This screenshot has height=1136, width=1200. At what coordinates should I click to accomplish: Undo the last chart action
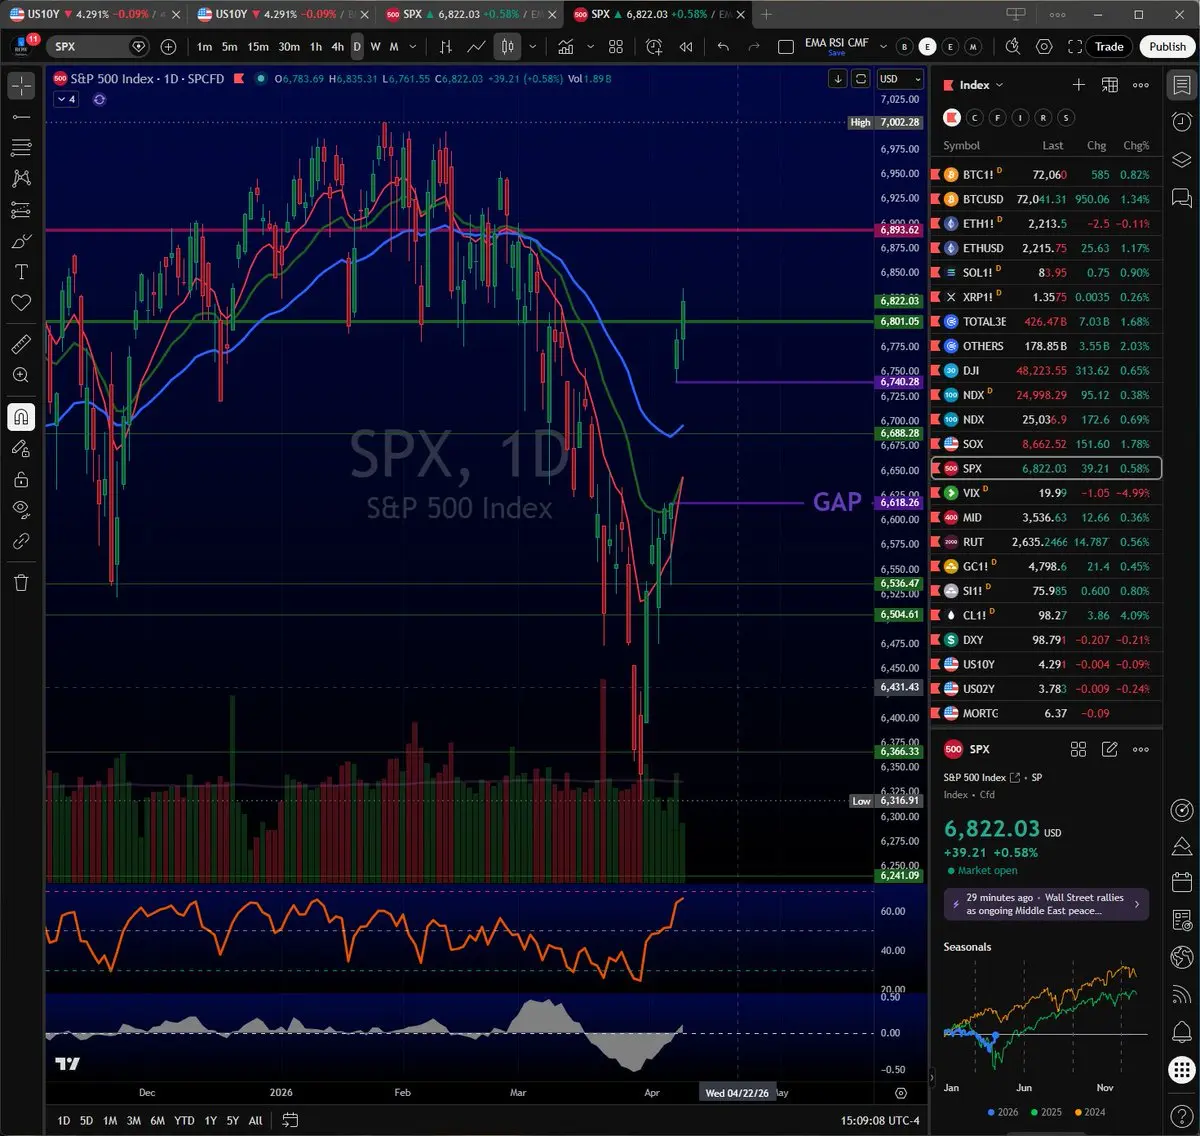tap(723, 46)
